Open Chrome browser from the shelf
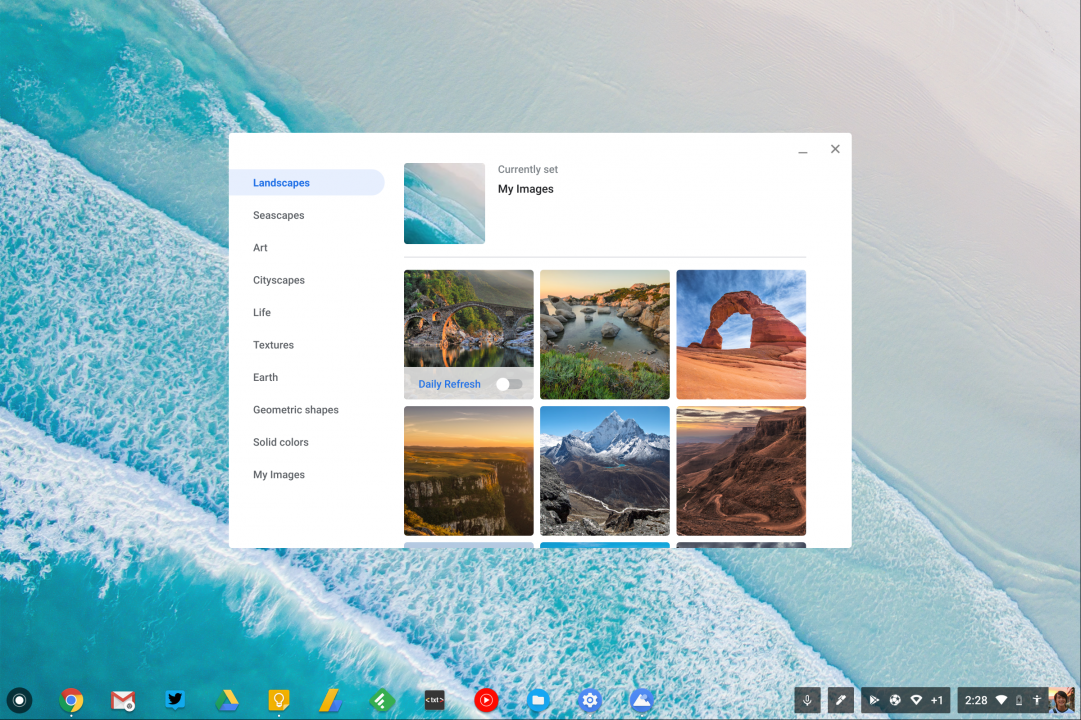Screen dimensions: 1081x720 coord(71,700)
